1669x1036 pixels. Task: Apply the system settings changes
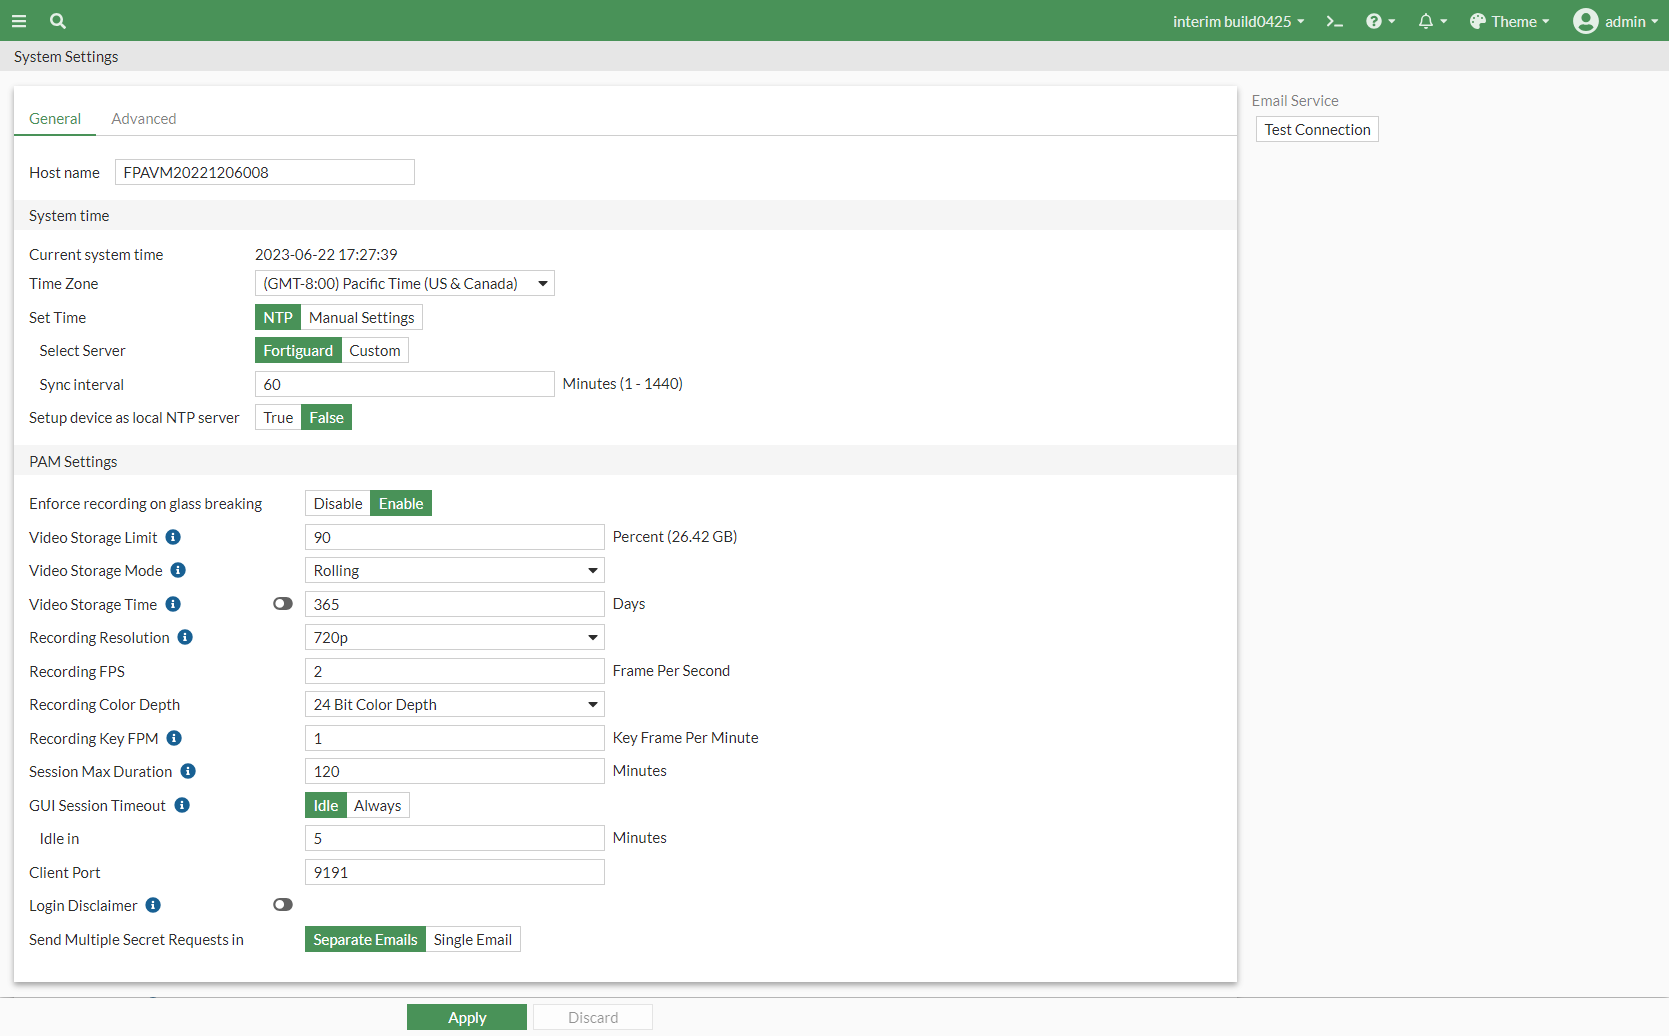[466, 1016]
